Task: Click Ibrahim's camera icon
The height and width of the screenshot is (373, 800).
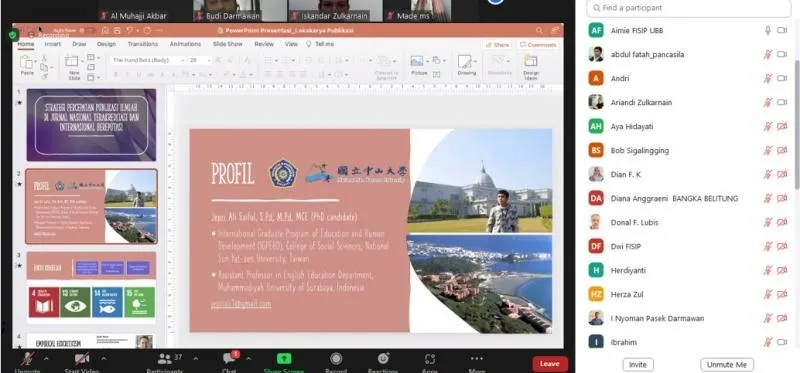Action: [x=782, y=342]
